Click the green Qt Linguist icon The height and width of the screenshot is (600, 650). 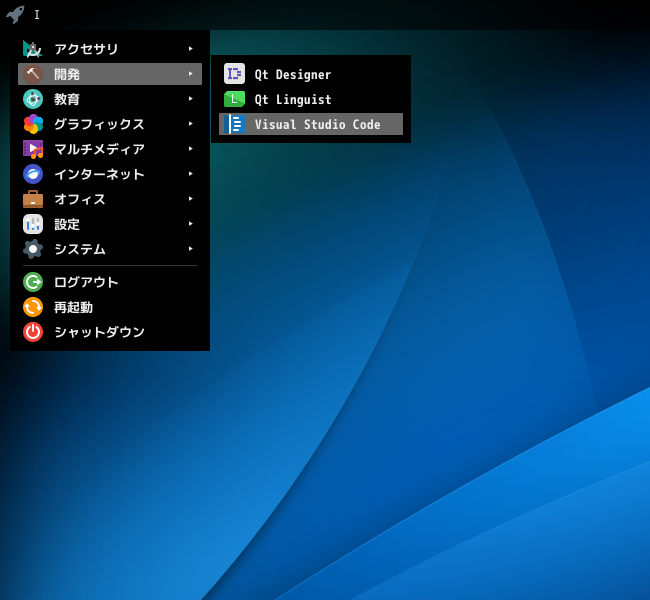pyautogui.click(x=234, y=99)
